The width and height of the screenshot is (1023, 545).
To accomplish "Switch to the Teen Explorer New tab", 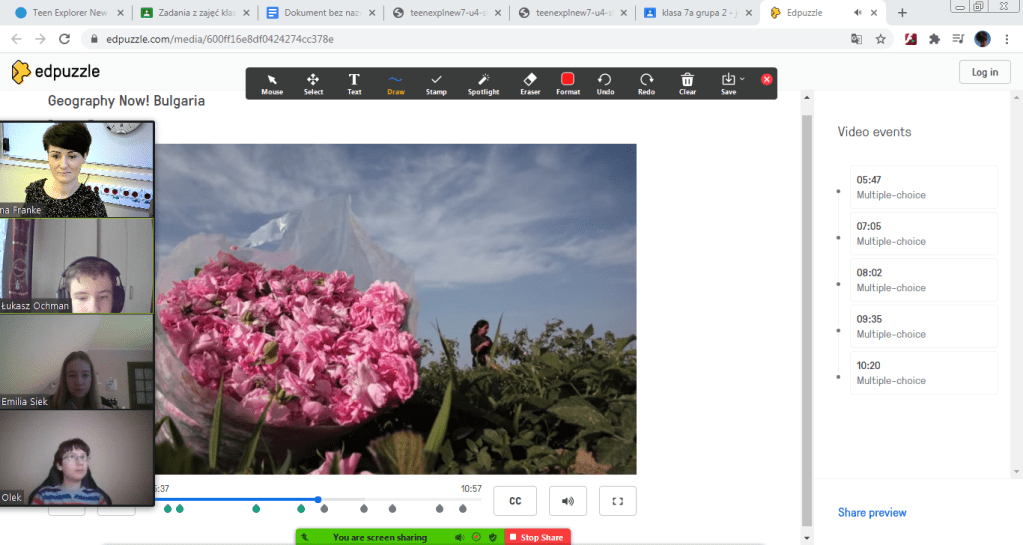I will (69, 13).
